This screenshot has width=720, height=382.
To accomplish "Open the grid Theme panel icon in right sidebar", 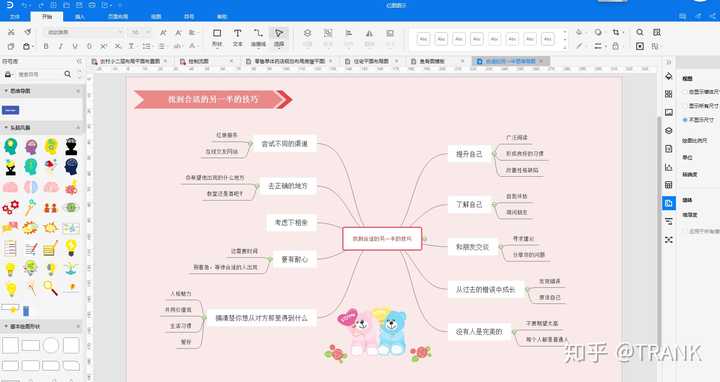I will click(669, 94).
